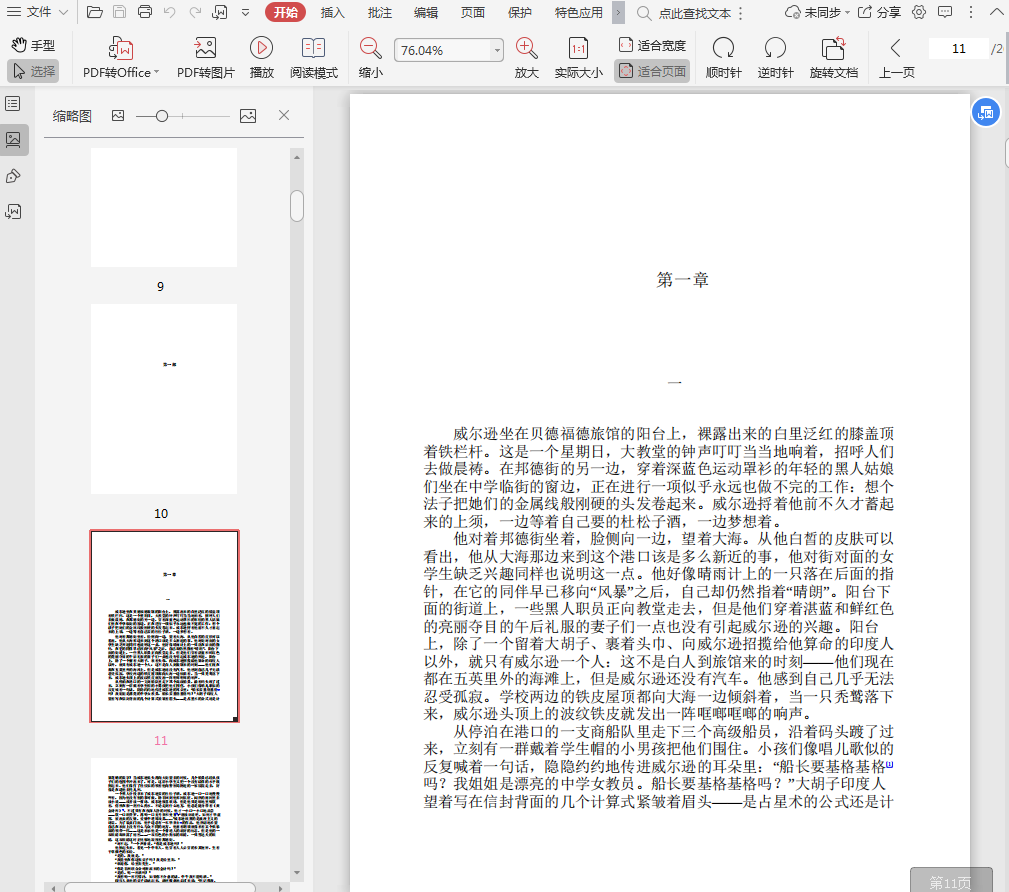Click 缩小 zoom out
The height and width of the screenshot is (892, 1009).
point(371,58)
